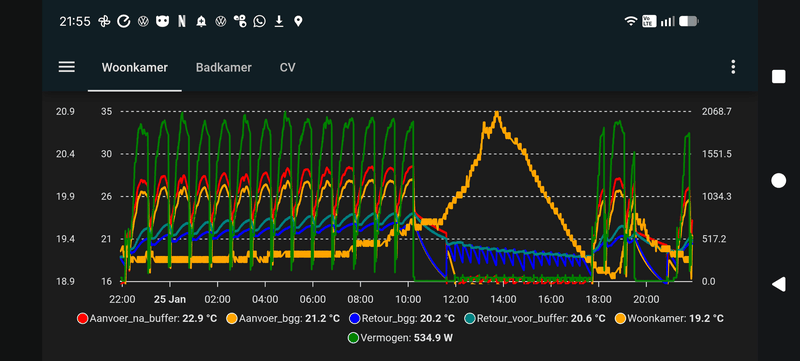Toggle the Retour_voor_buffer legend series
Image resolution: width=800 pixels, height=361 pixels.
[x=535, y=319]
